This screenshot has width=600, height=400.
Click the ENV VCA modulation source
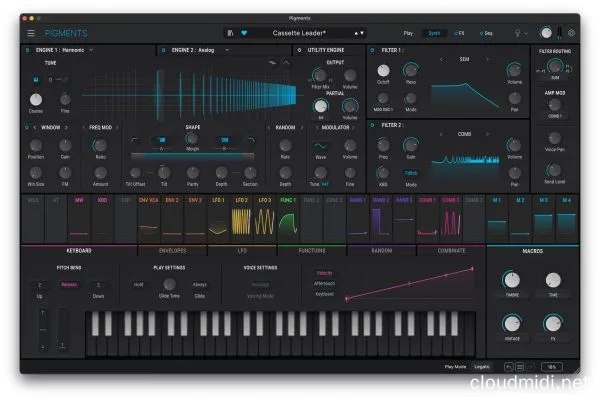coord(145,199)
